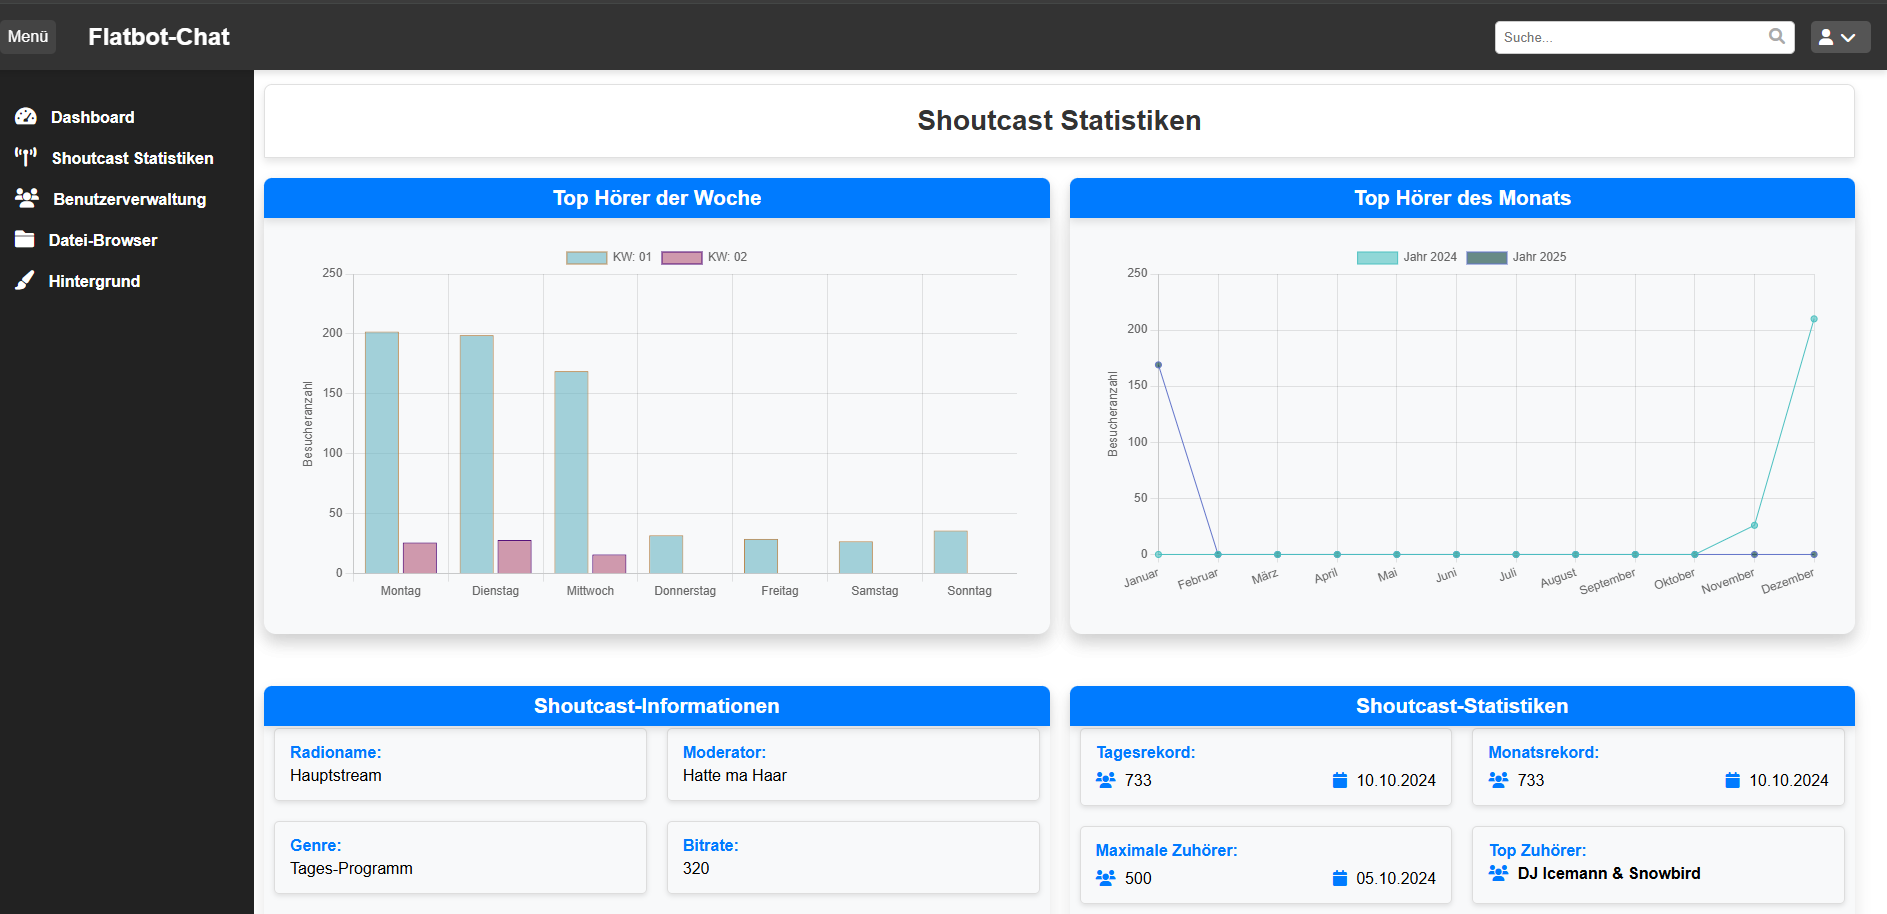Click the Tagesrekord listeners icon

(1105, 780)
